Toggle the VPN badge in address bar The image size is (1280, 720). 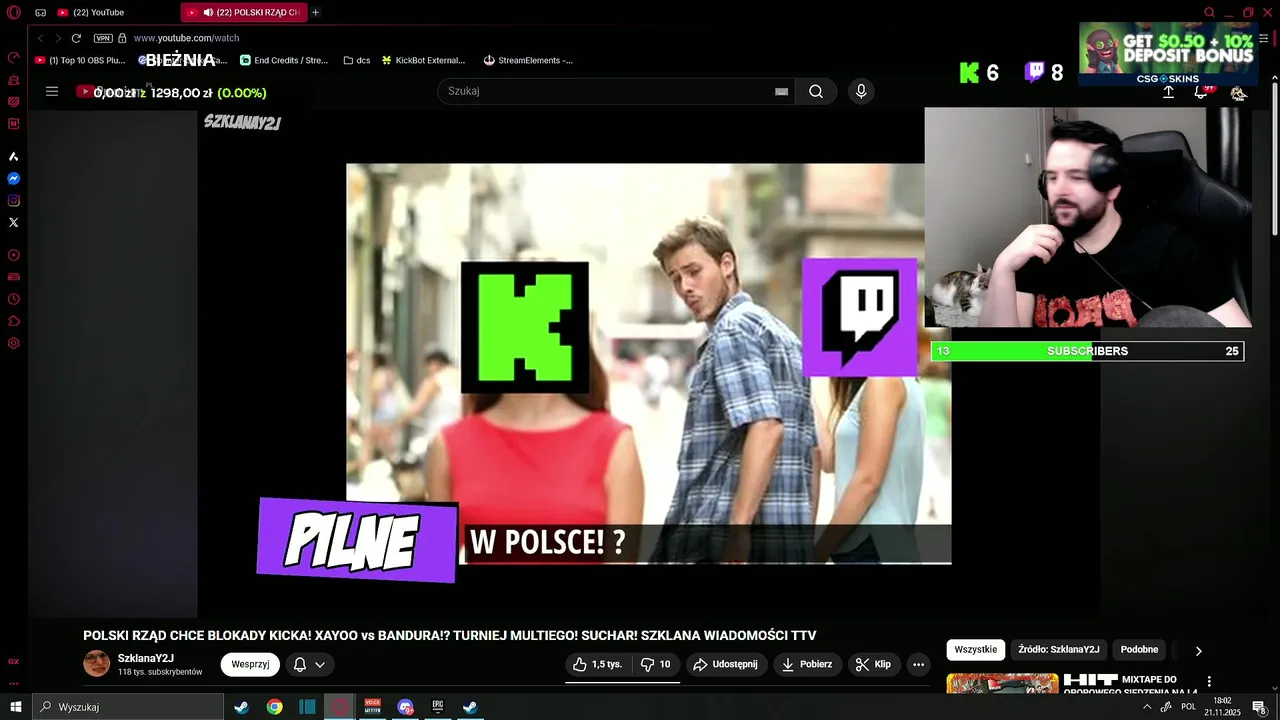coord(103,38)
